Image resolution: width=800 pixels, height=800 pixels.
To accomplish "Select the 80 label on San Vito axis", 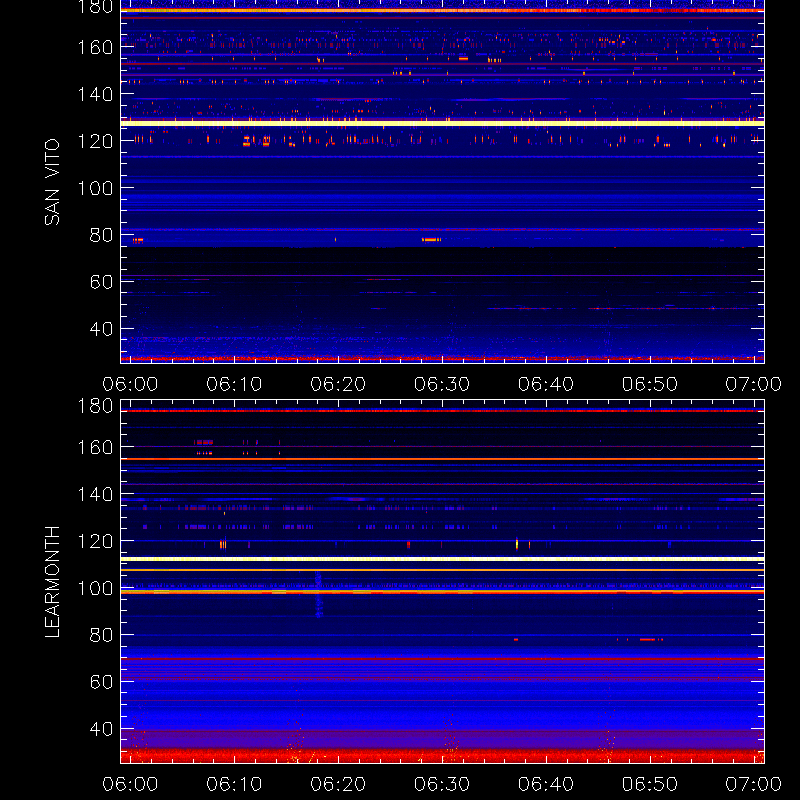I will pos(101,235).
